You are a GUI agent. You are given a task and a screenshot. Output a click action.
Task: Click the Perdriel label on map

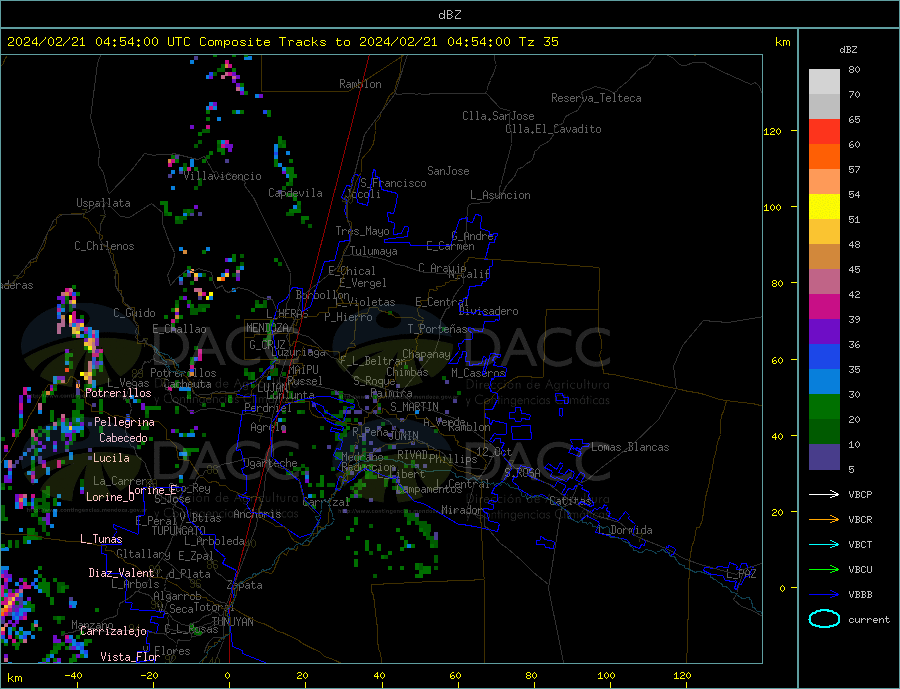click(267, 408)
